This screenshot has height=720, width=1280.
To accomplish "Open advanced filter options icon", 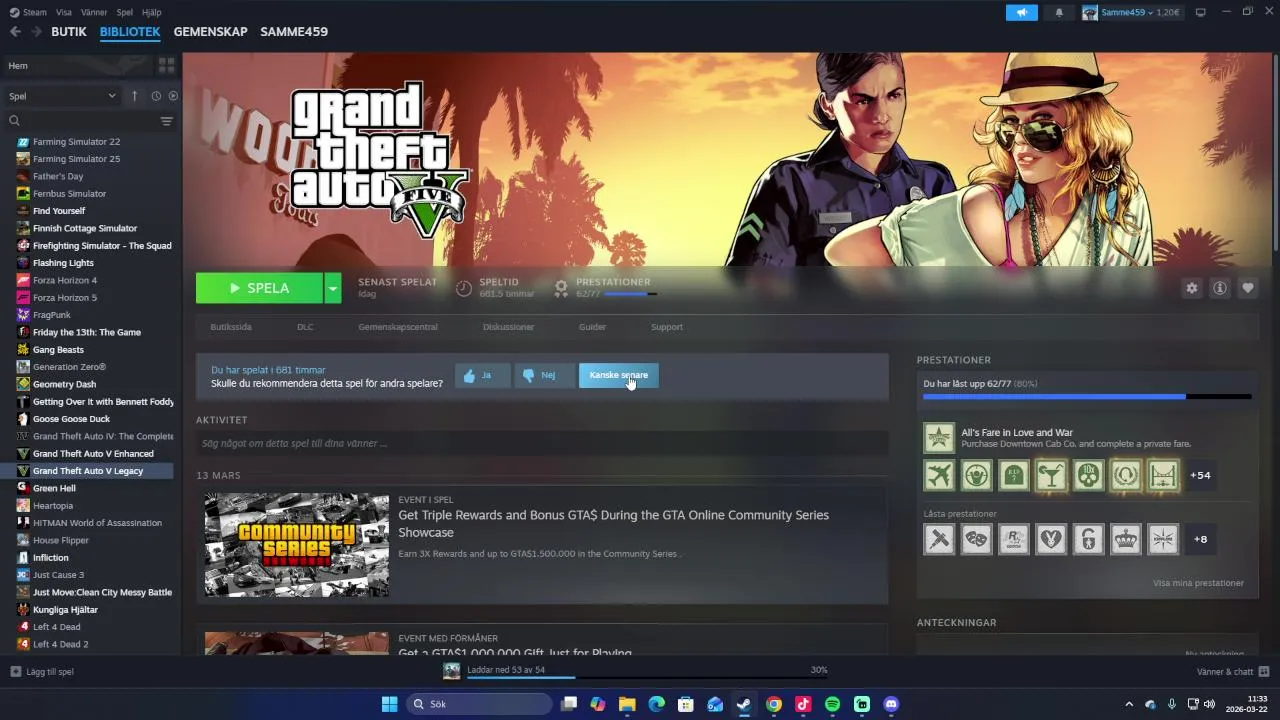I will point(166,121).
